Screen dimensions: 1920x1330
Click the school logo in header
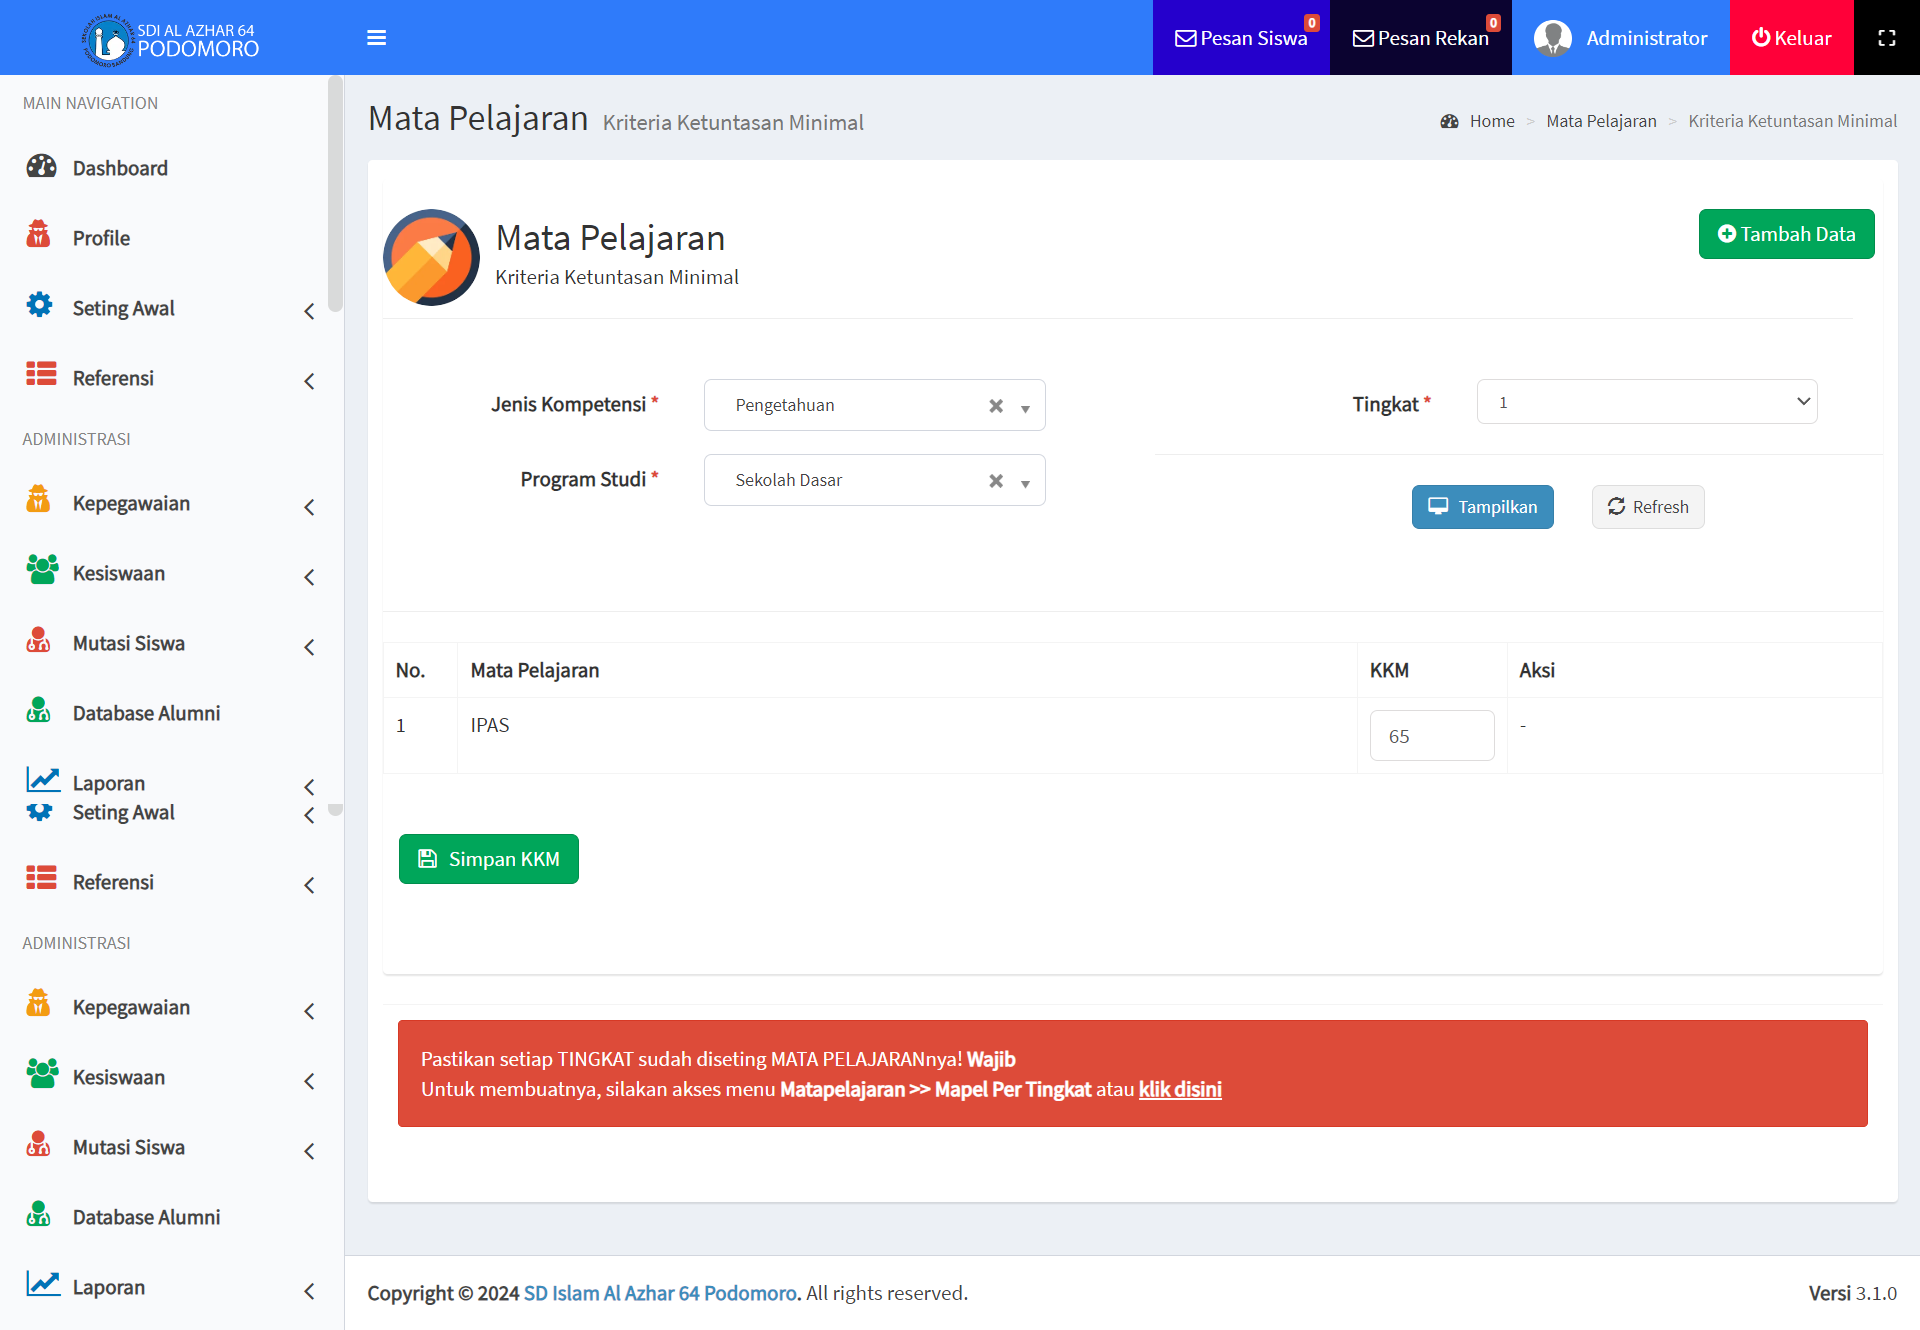pyautogui.click(x=107, y=41)
